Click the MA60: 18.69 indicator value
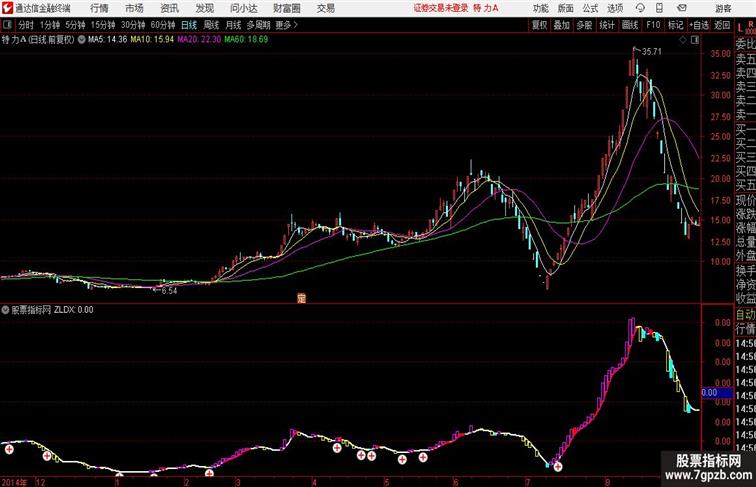756x487 pixels. coord(246,40)
